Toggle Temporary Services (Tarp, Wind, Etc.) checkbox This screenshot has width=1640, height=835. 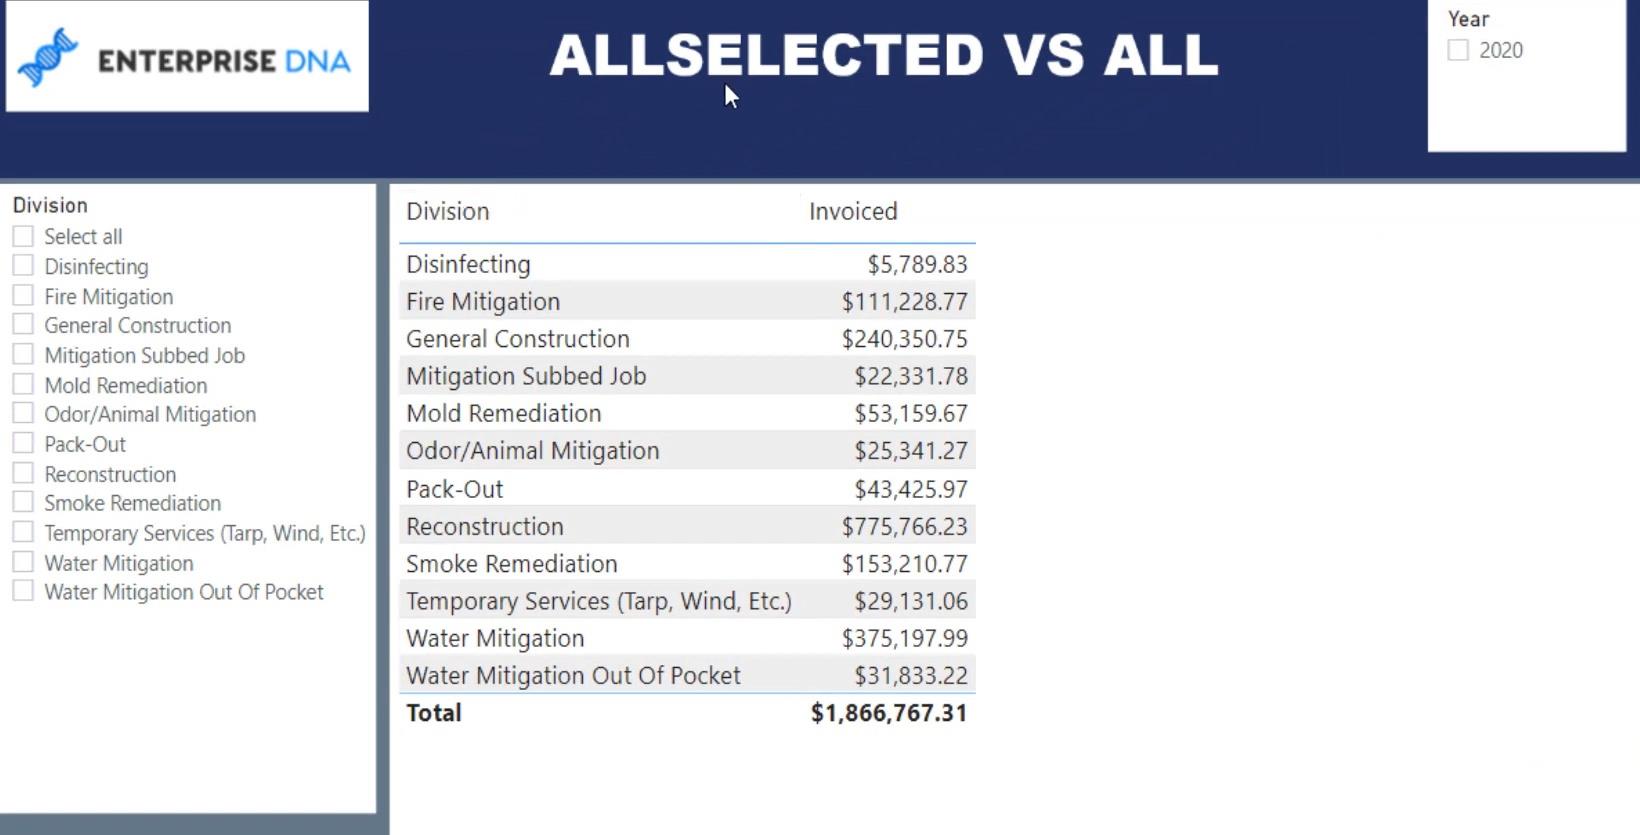pos(23,533)
